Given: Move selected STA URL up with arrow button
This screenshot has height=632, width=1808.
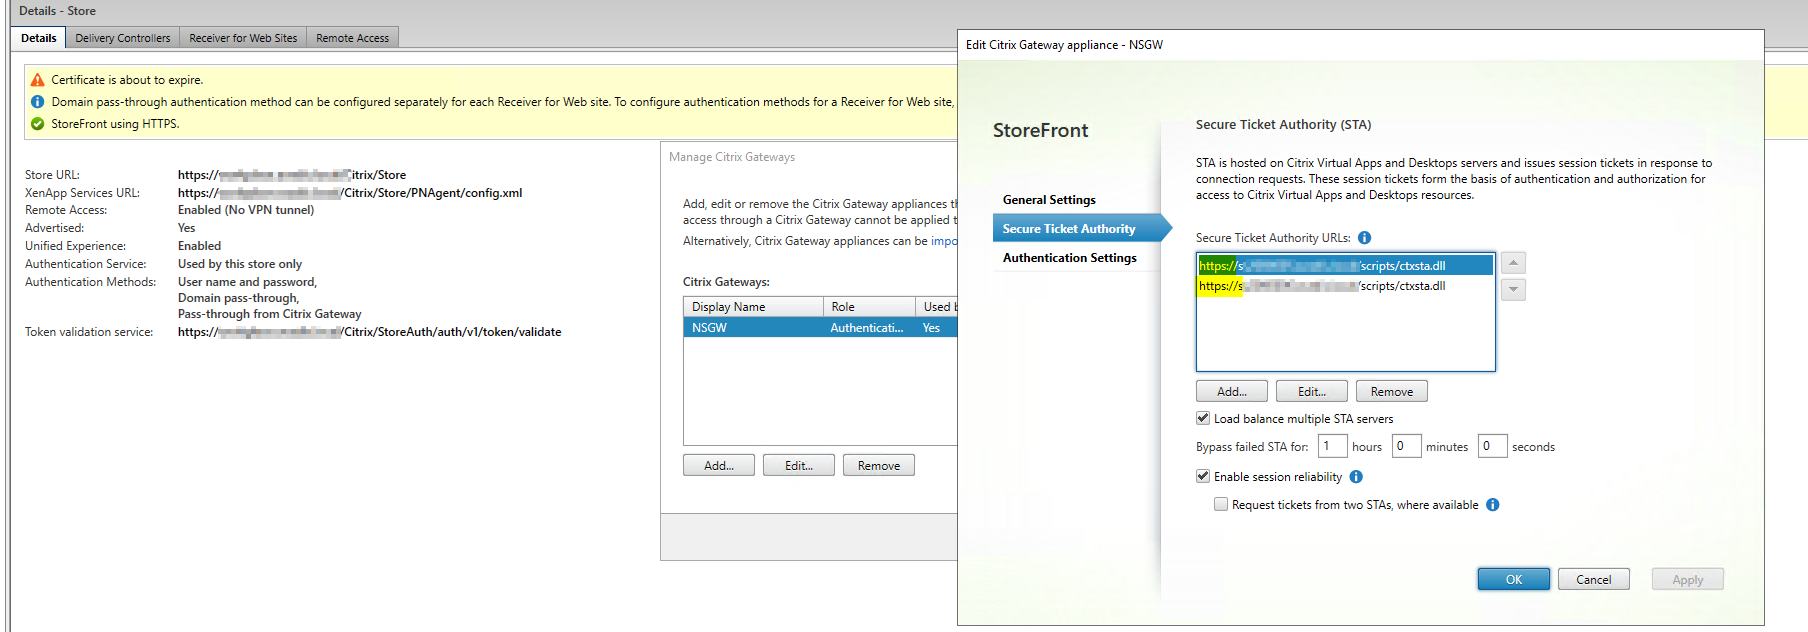Looking at the screenshot, I should pyautogui.click(x=1513, y=263).
